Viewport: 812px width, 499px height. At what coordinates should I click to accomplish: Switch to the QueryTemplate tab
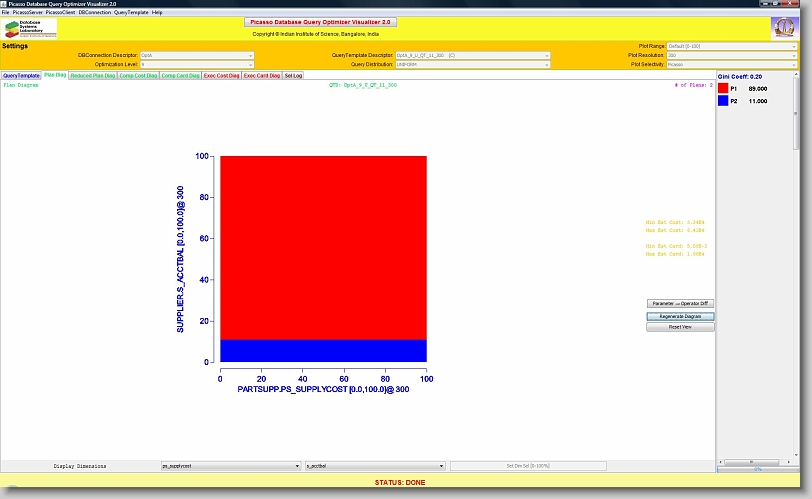click(21, 76)
